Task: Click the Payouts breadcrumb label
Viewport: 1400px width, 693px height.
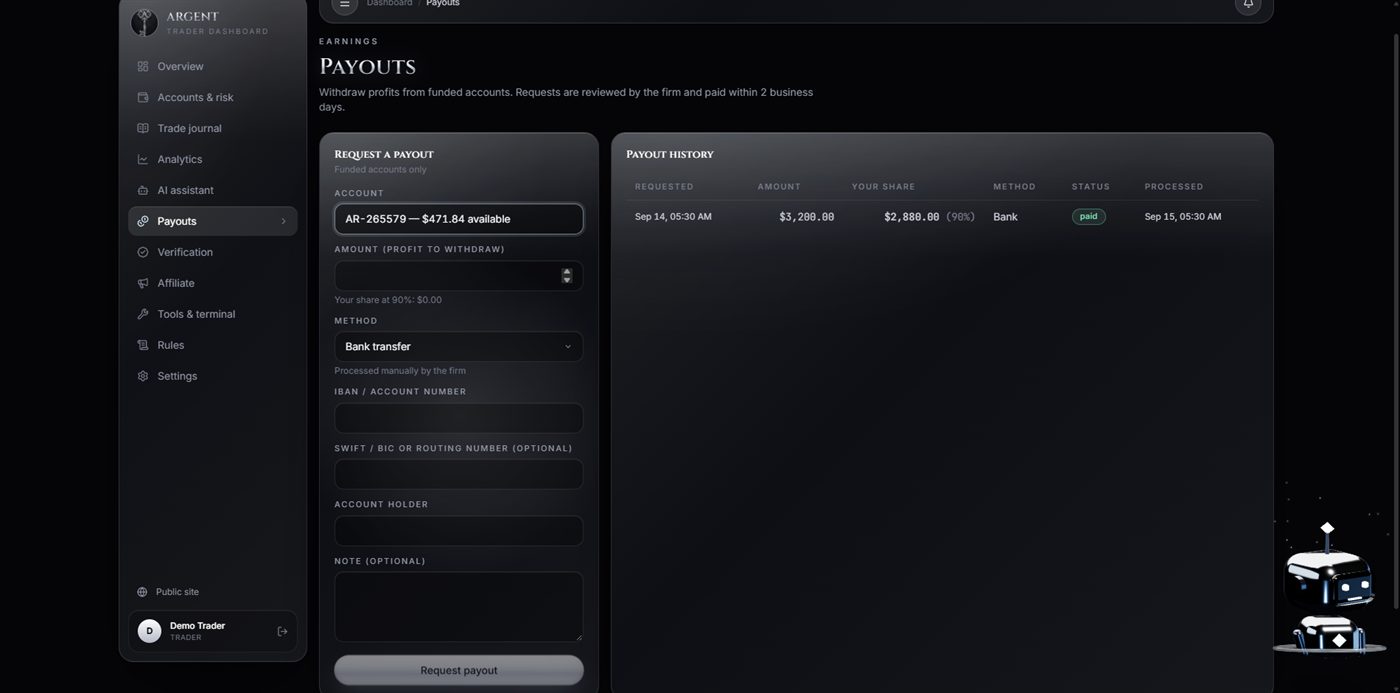Action: click(443, 3)
